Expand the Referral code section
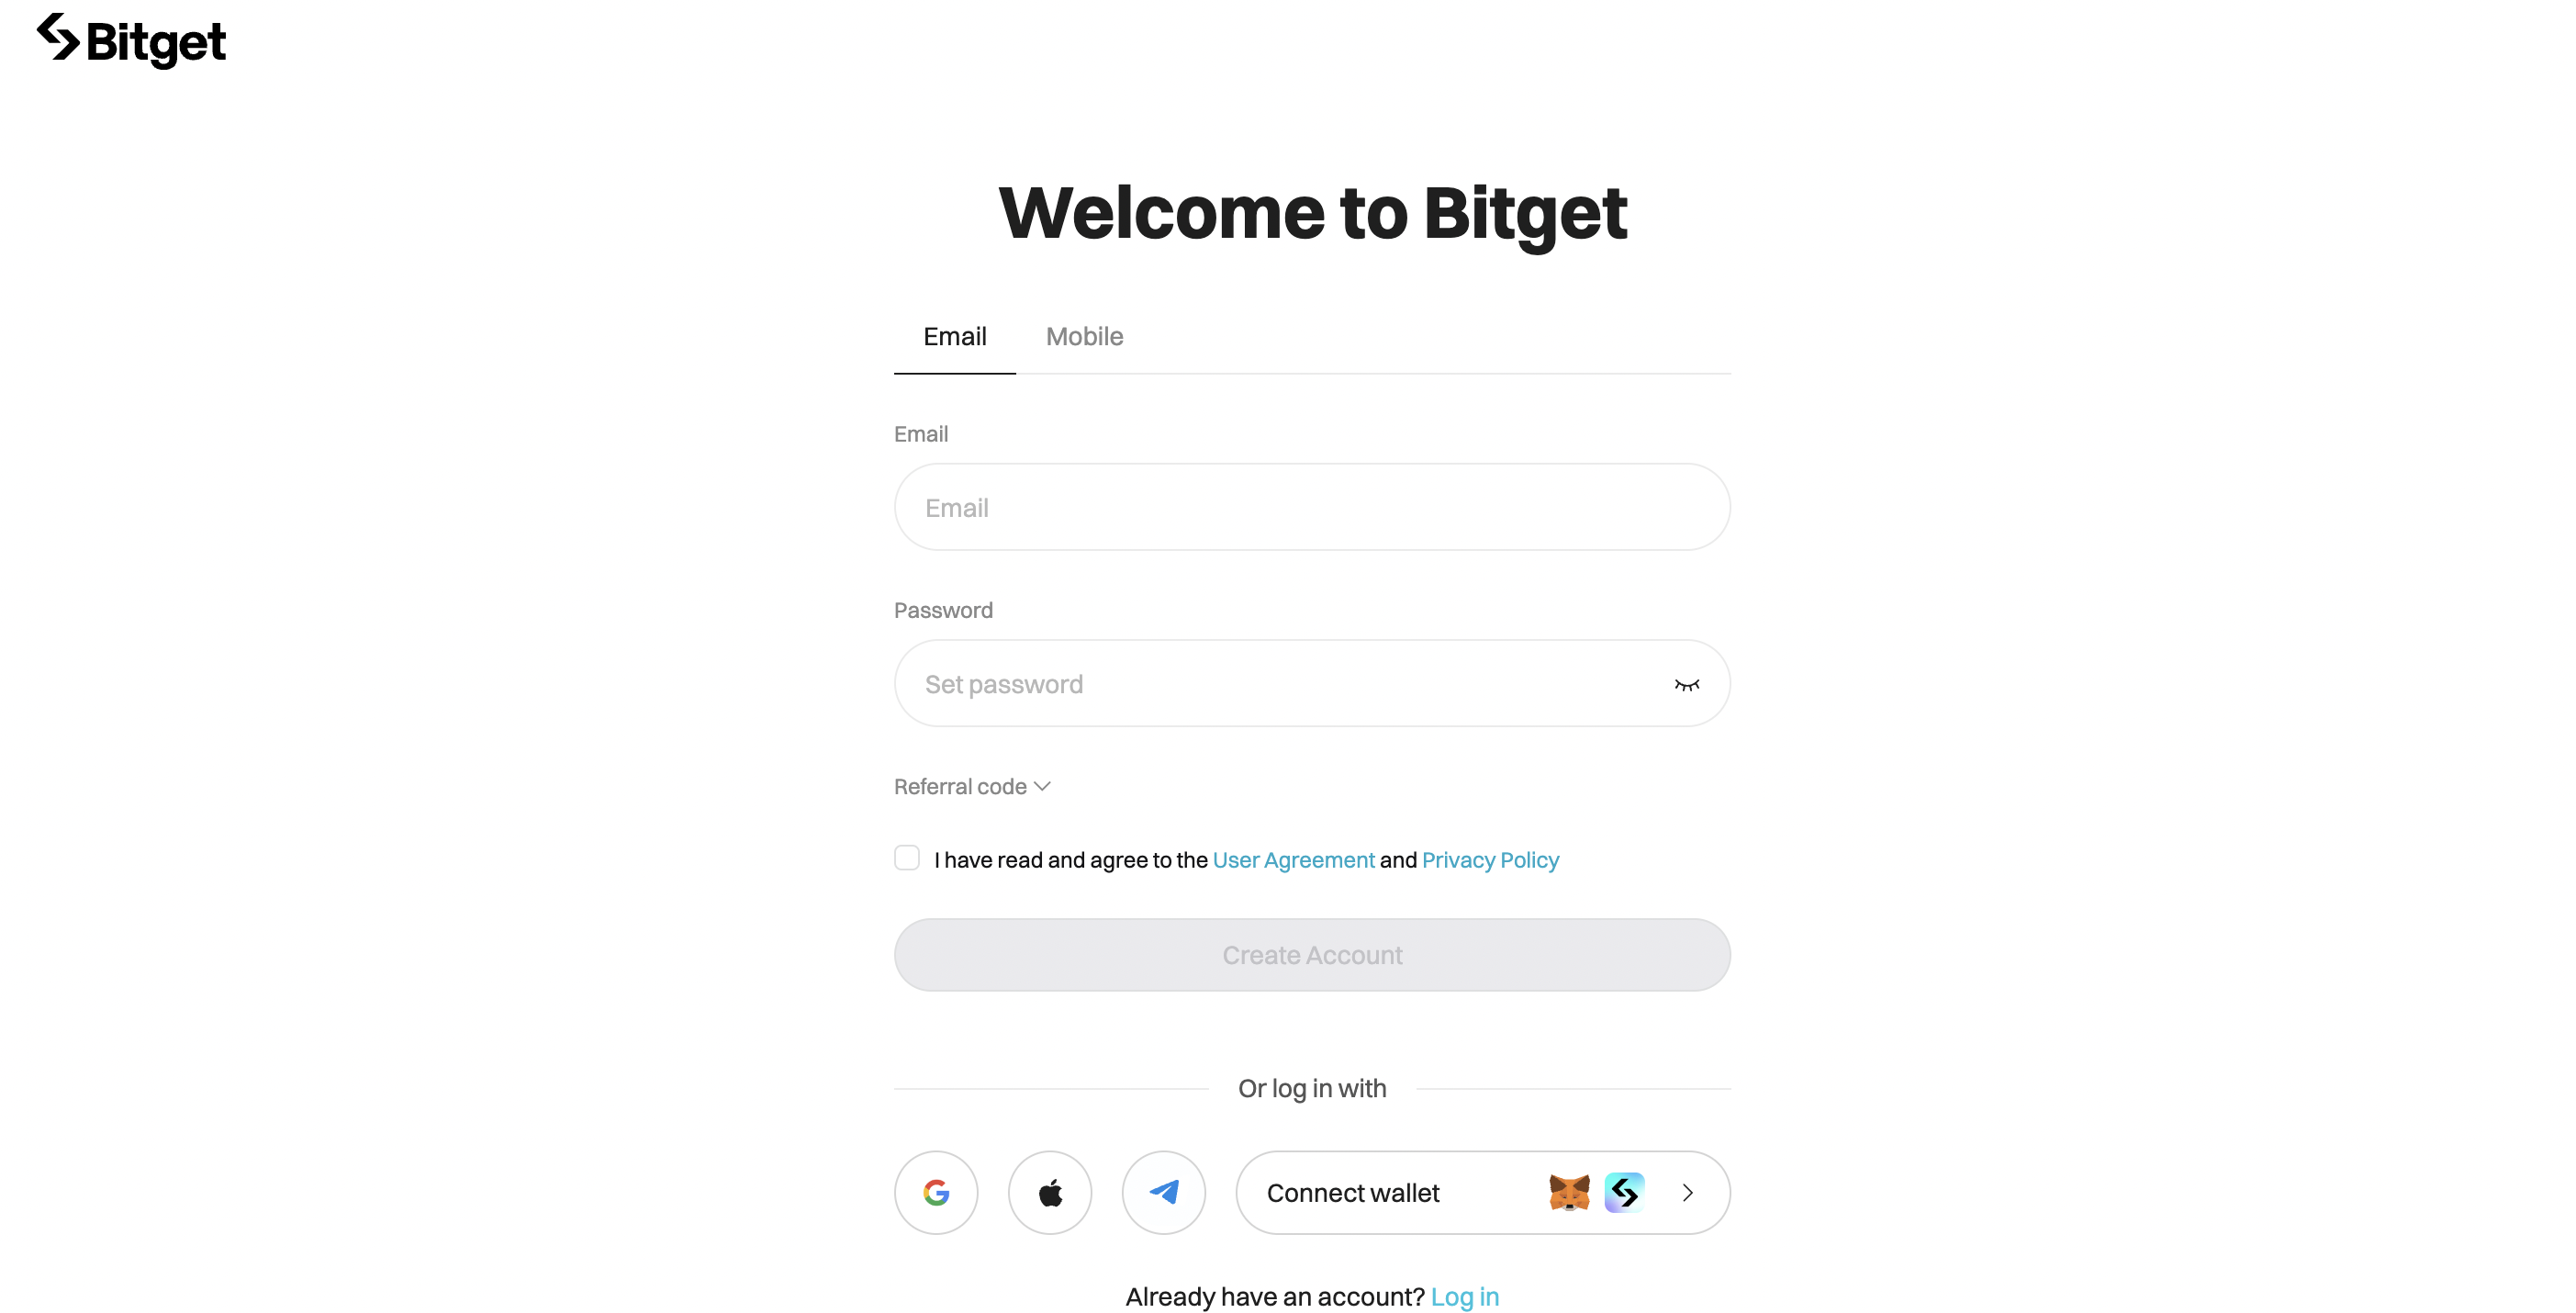Screen dimensions: 2576x1313 point(974,785)
